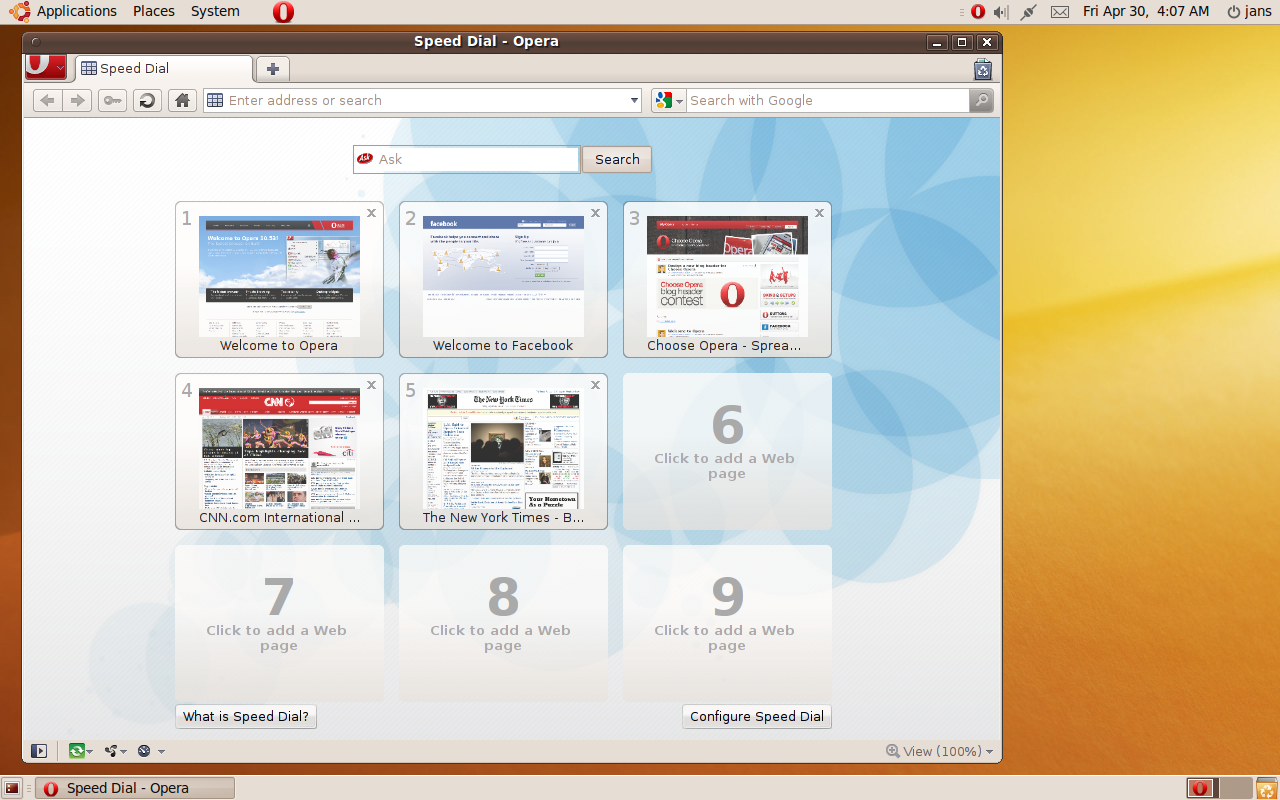Click the Ask search input field

point(466,159)
